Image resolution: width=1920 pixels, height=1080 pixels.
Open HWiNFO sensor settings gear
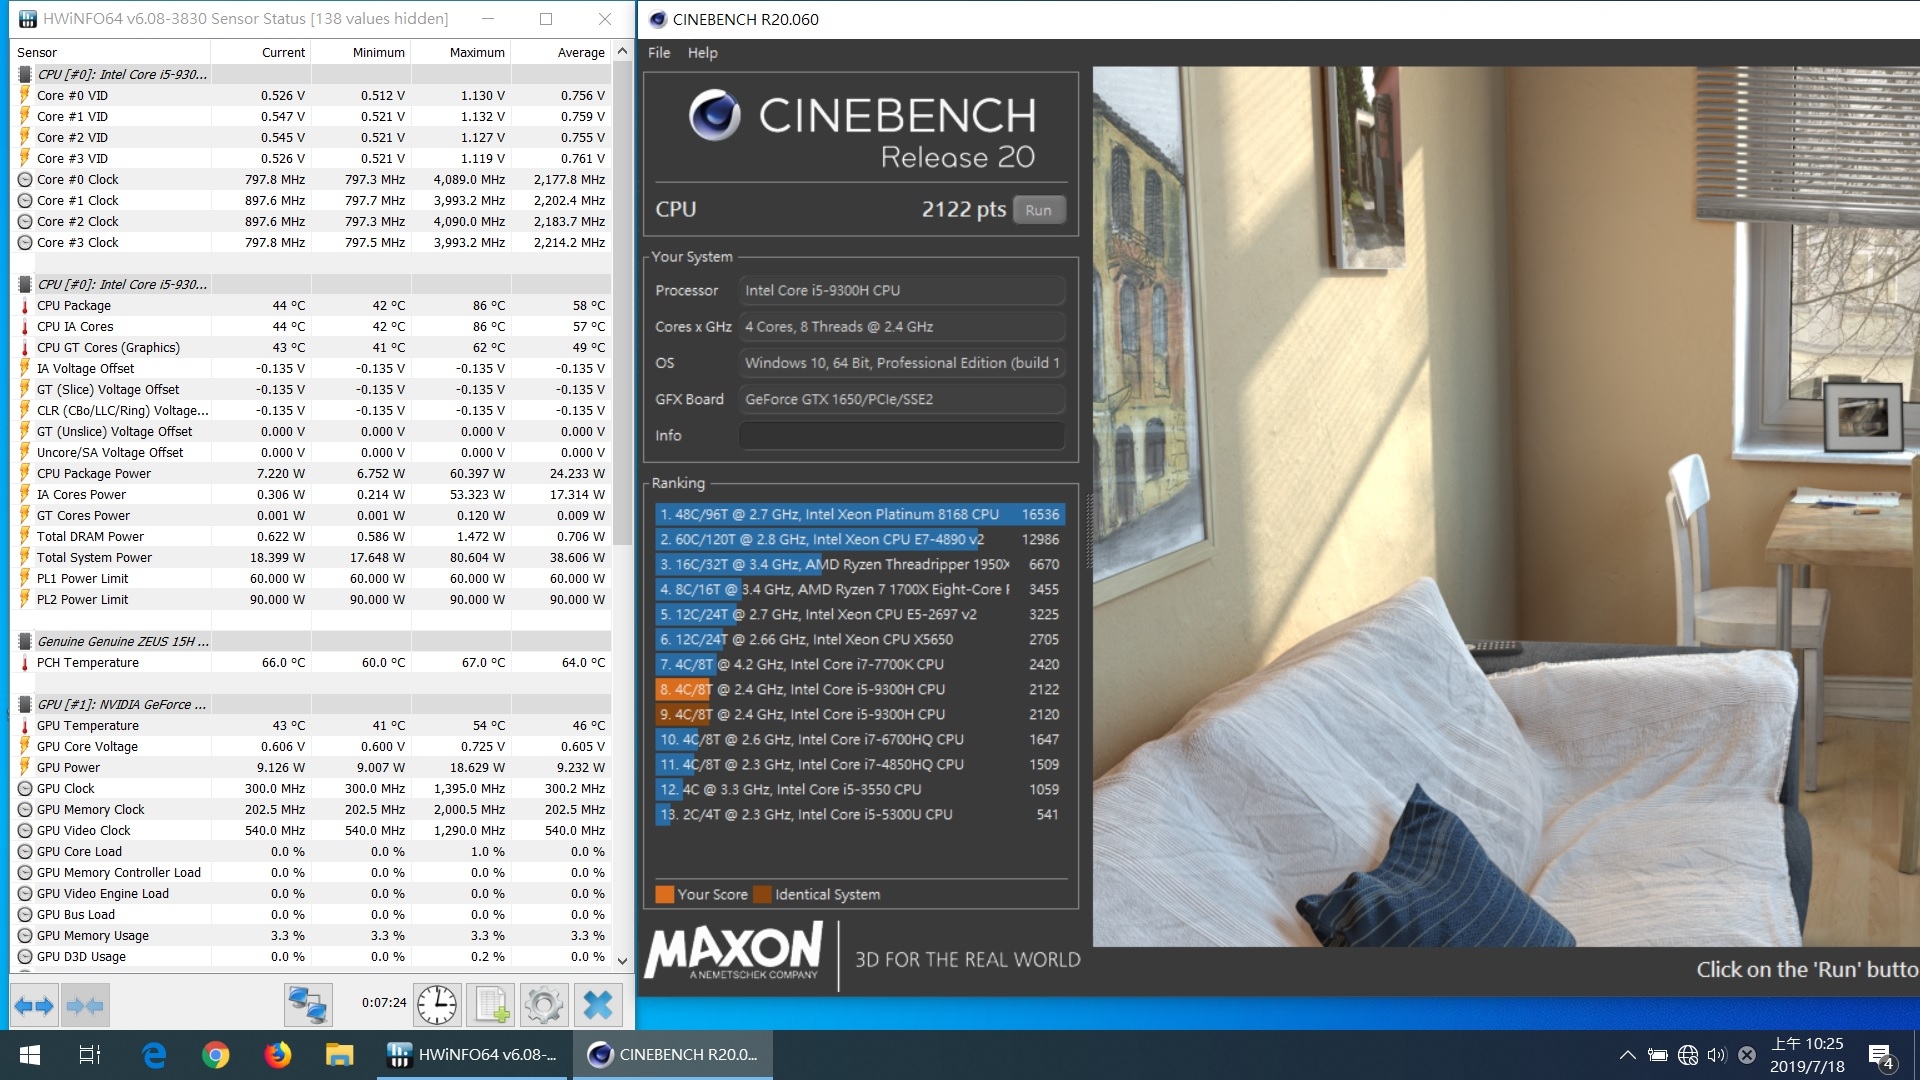pos(544,1005)
